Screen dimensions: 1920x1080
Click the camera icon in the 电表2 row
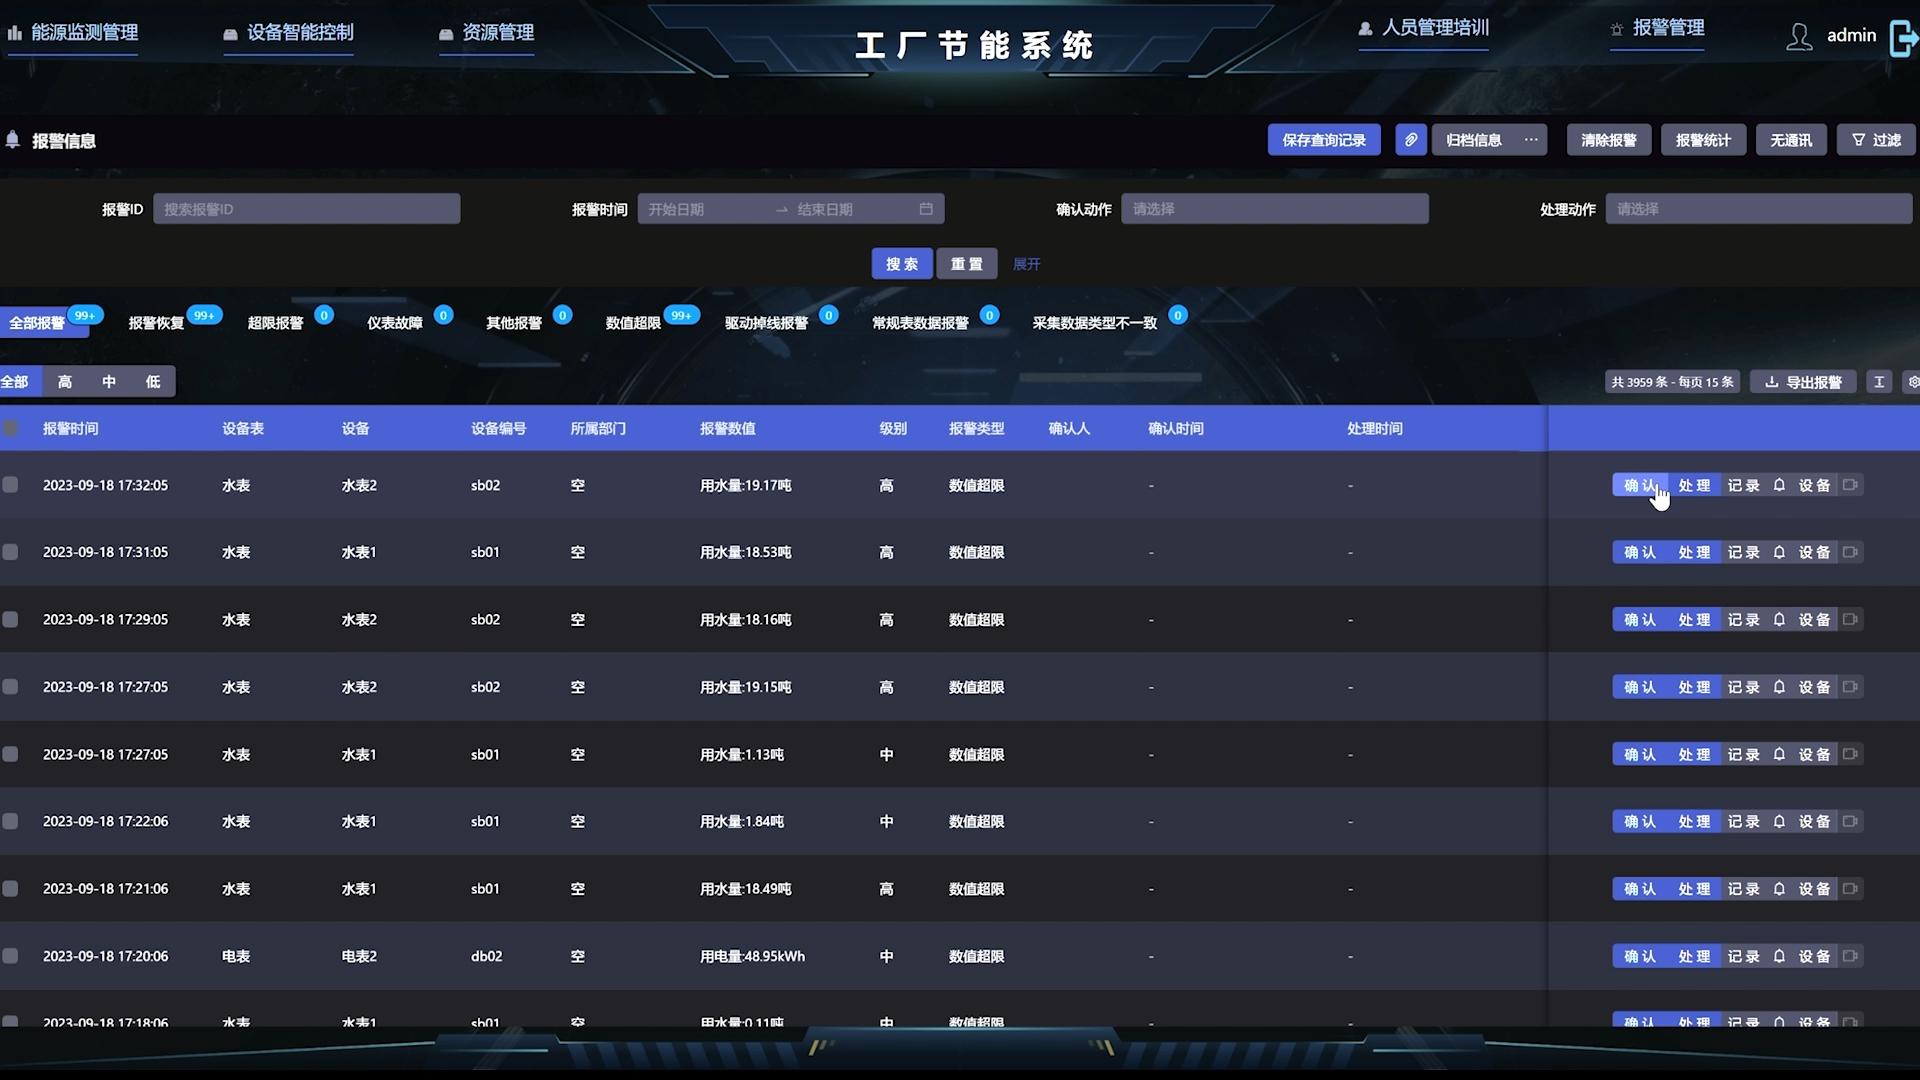coord(1850,956)
